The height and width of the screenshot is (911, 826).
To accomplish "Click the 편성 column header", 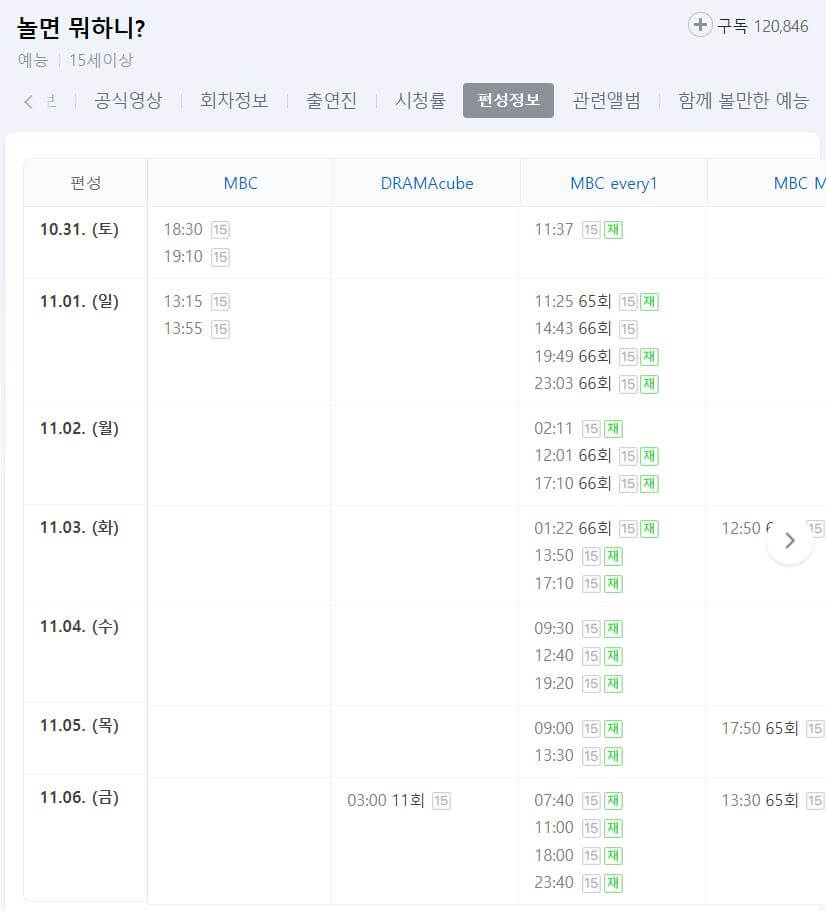I will pyautogui.click(x=85, y=184).
